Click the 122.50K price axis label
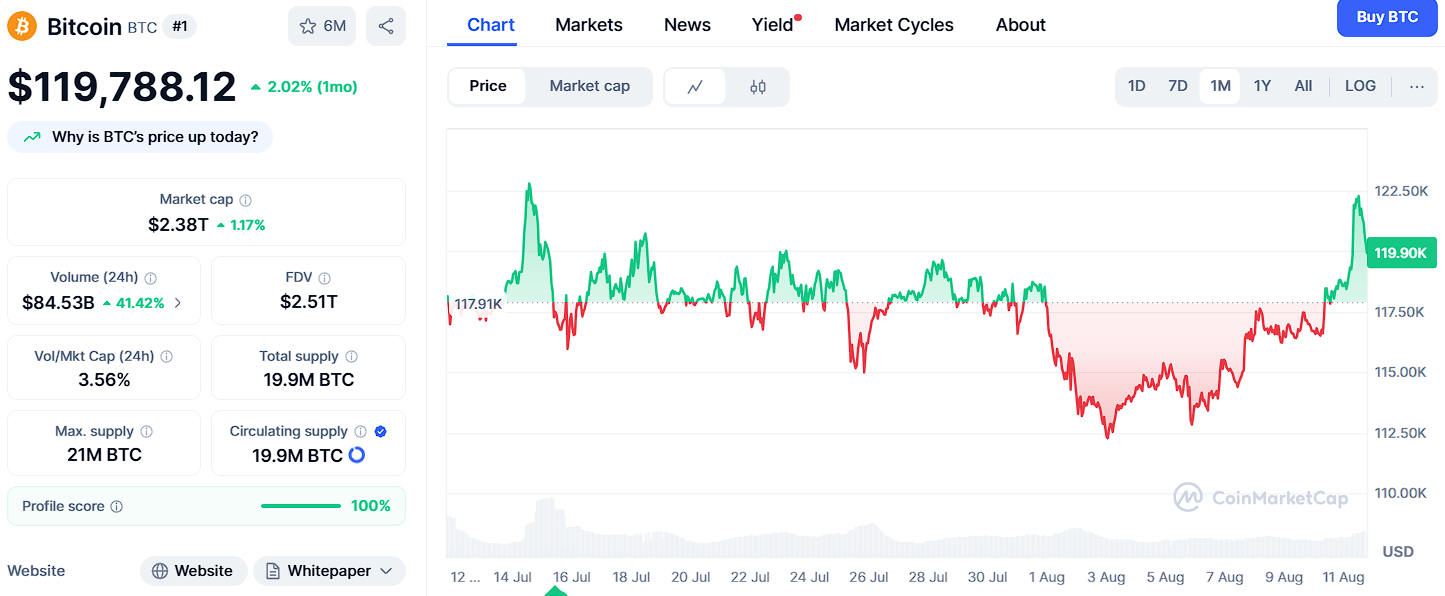The height and width of the screenshot is (596, 1445). tap(1401, 191)
